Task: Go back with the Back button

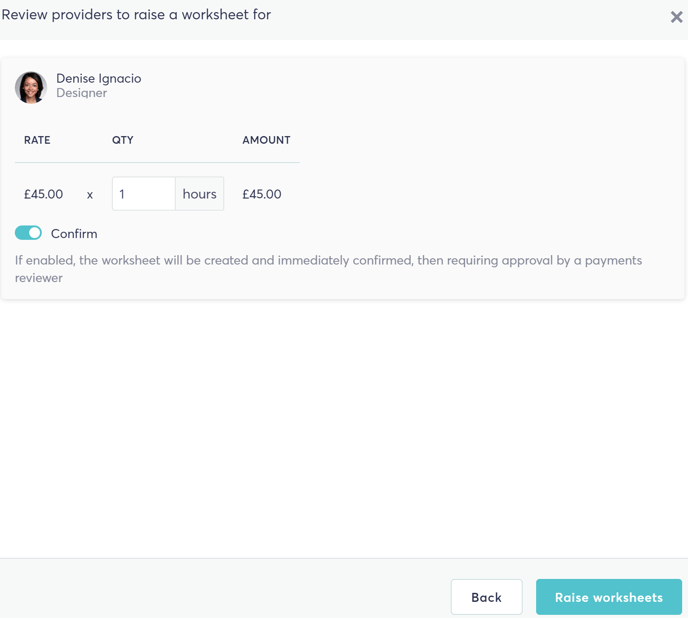Action: click(x=486, y=597)
